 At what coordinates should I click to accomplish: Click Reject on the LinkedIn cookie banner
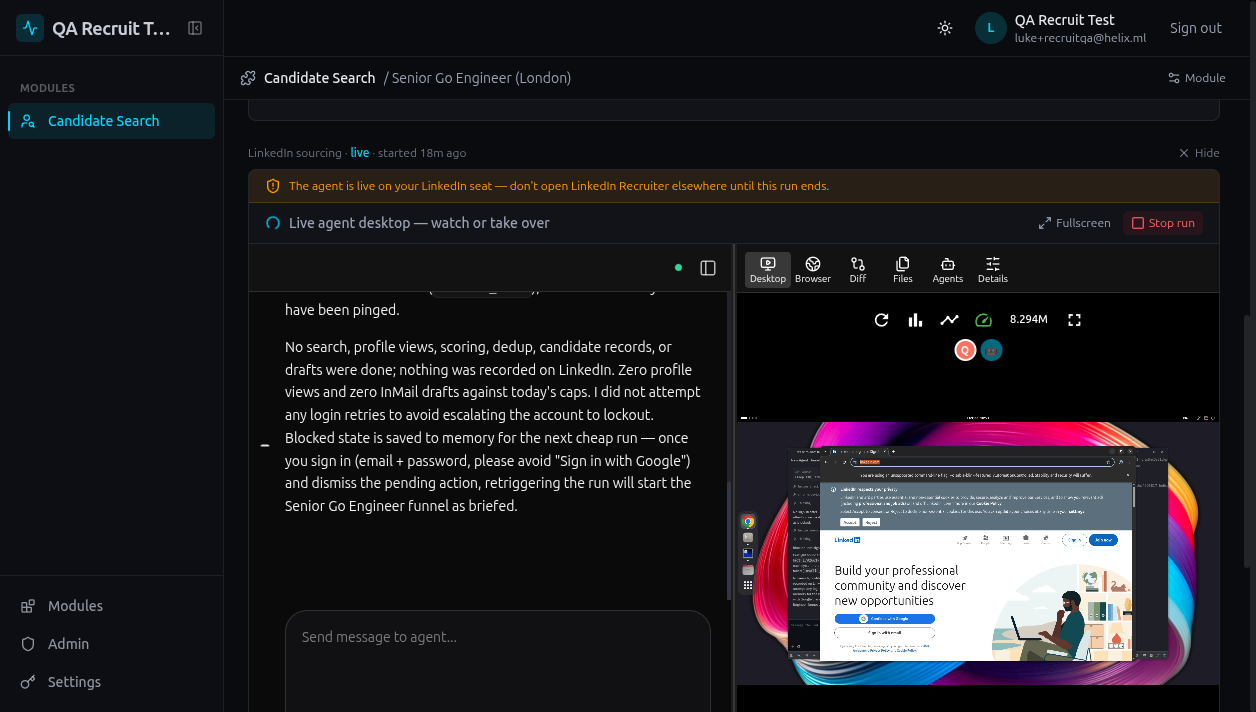(871, 522)
